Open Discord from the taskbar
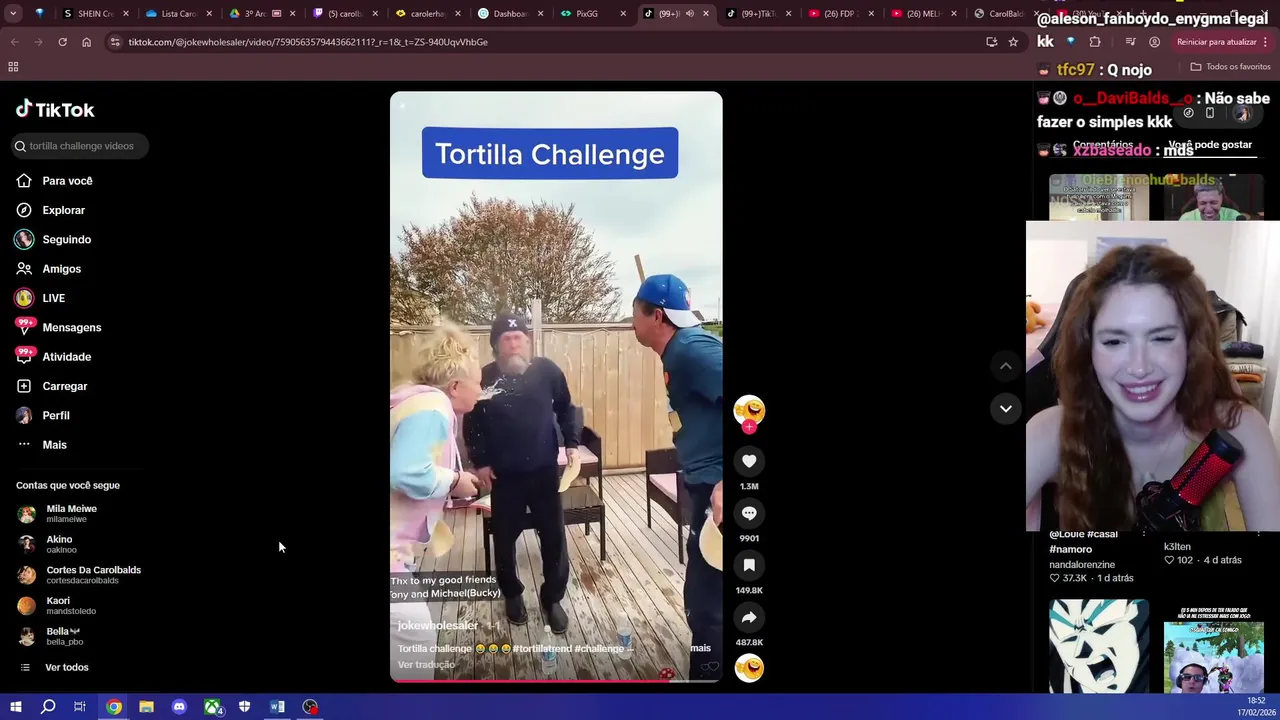Viewport: 1280px width, 720px height. pos(179,707)
